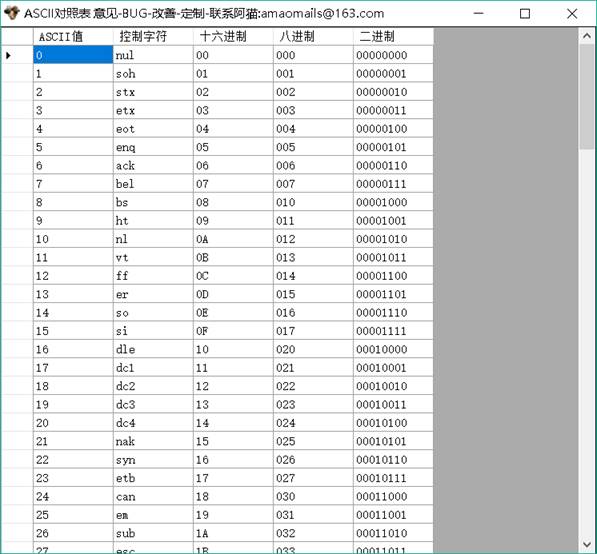Select hex value 1A cell

click(233, 533)
